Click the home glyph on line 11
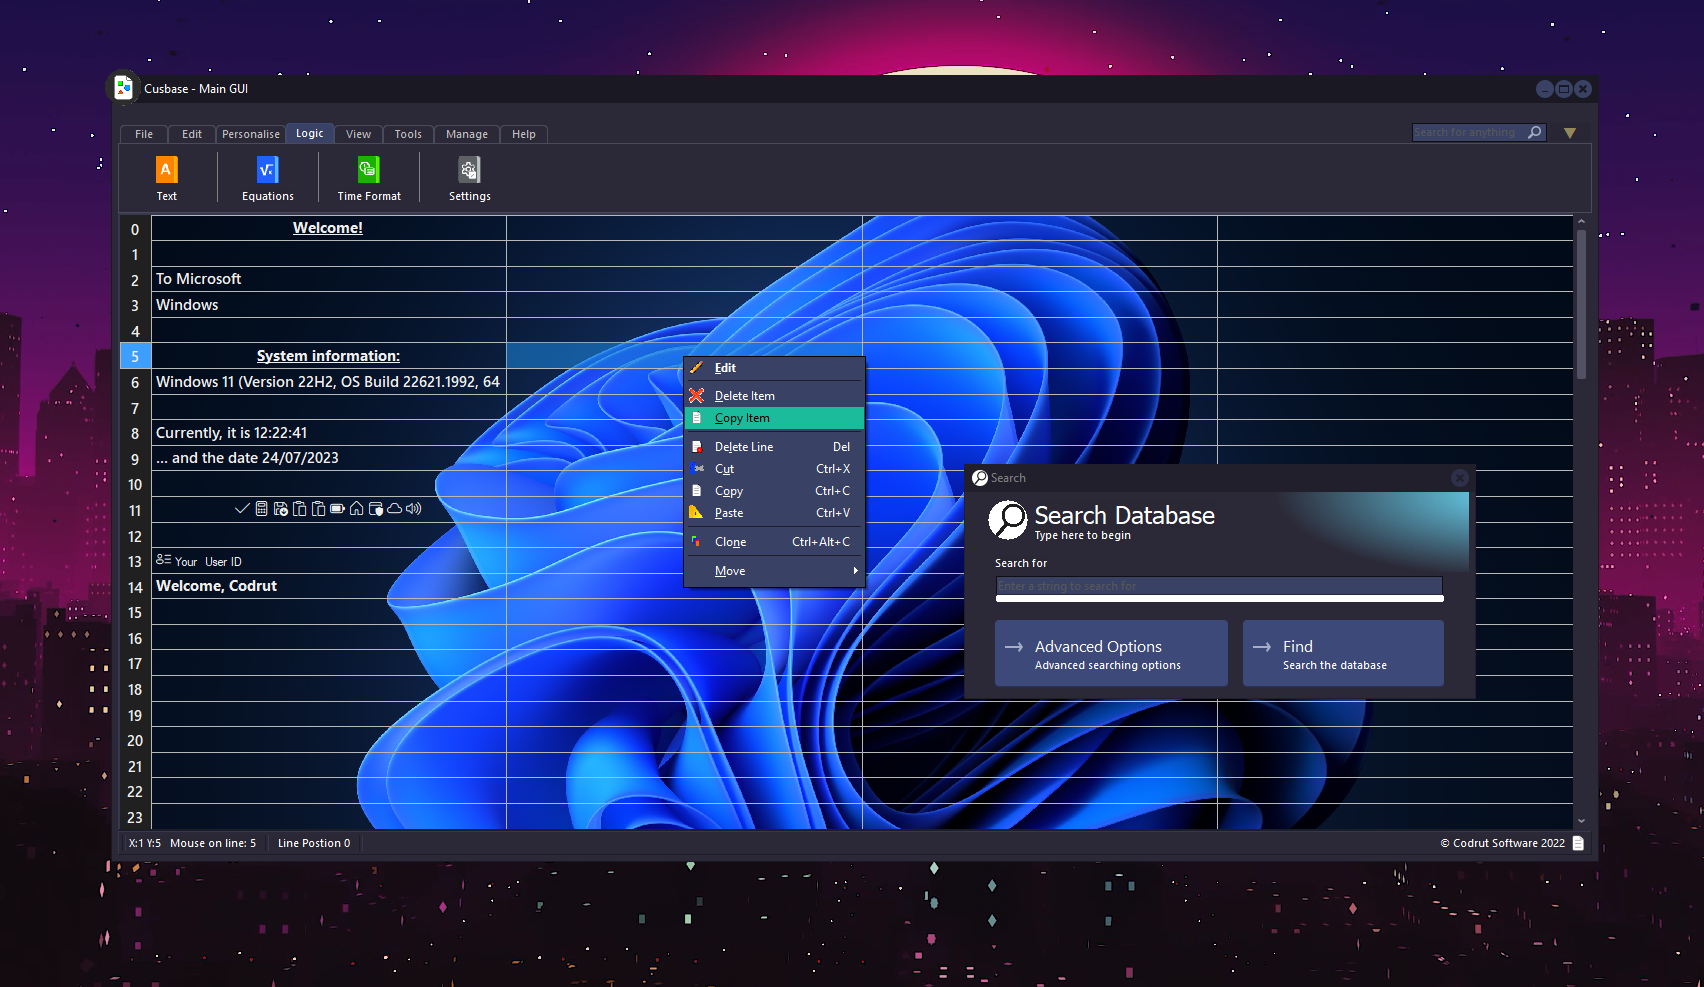Image resolution: width=1704 pixels, height=987 pixels. [357, 509]
